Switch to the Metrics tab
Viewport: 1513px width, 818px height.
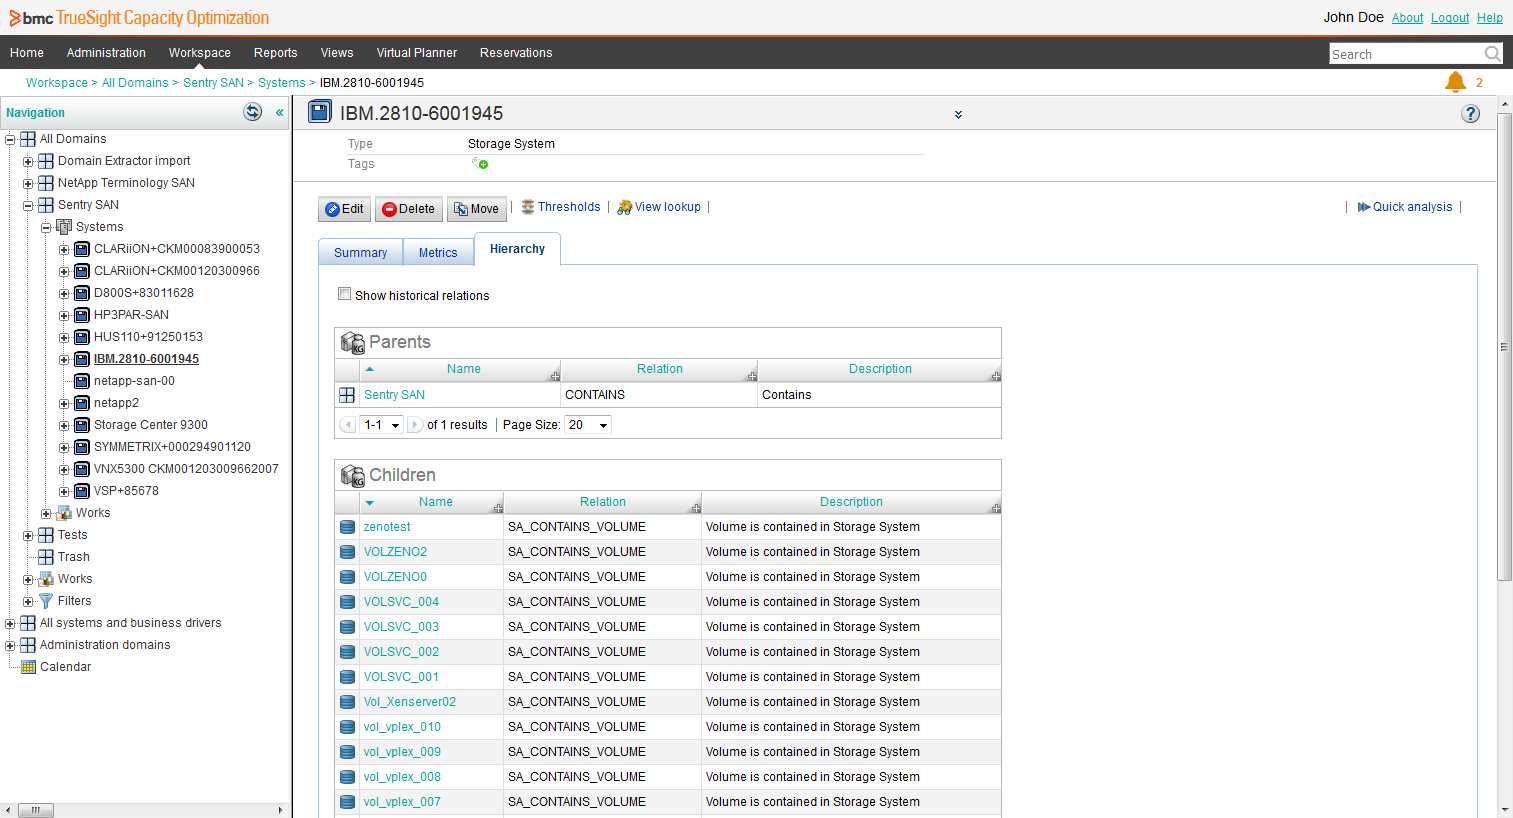coord(438,252)
